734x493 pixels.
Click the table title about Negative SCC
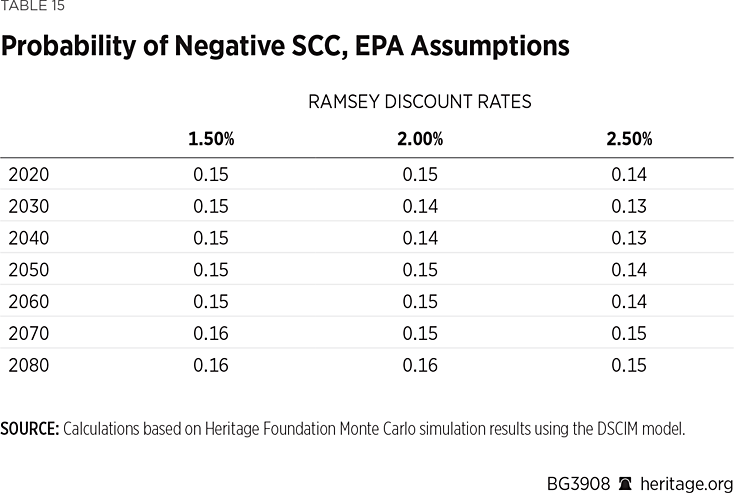(286, 46)
